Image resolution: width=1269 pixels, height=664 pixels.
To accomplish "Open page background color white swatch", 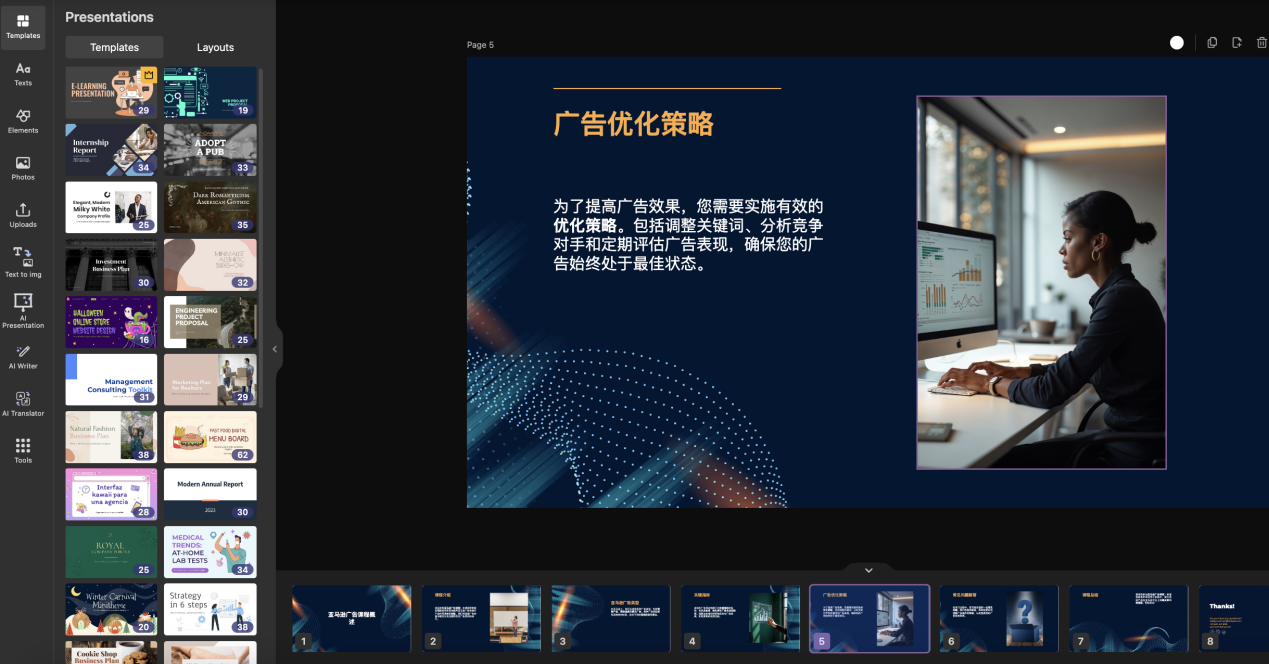I will click(1177, 43).
